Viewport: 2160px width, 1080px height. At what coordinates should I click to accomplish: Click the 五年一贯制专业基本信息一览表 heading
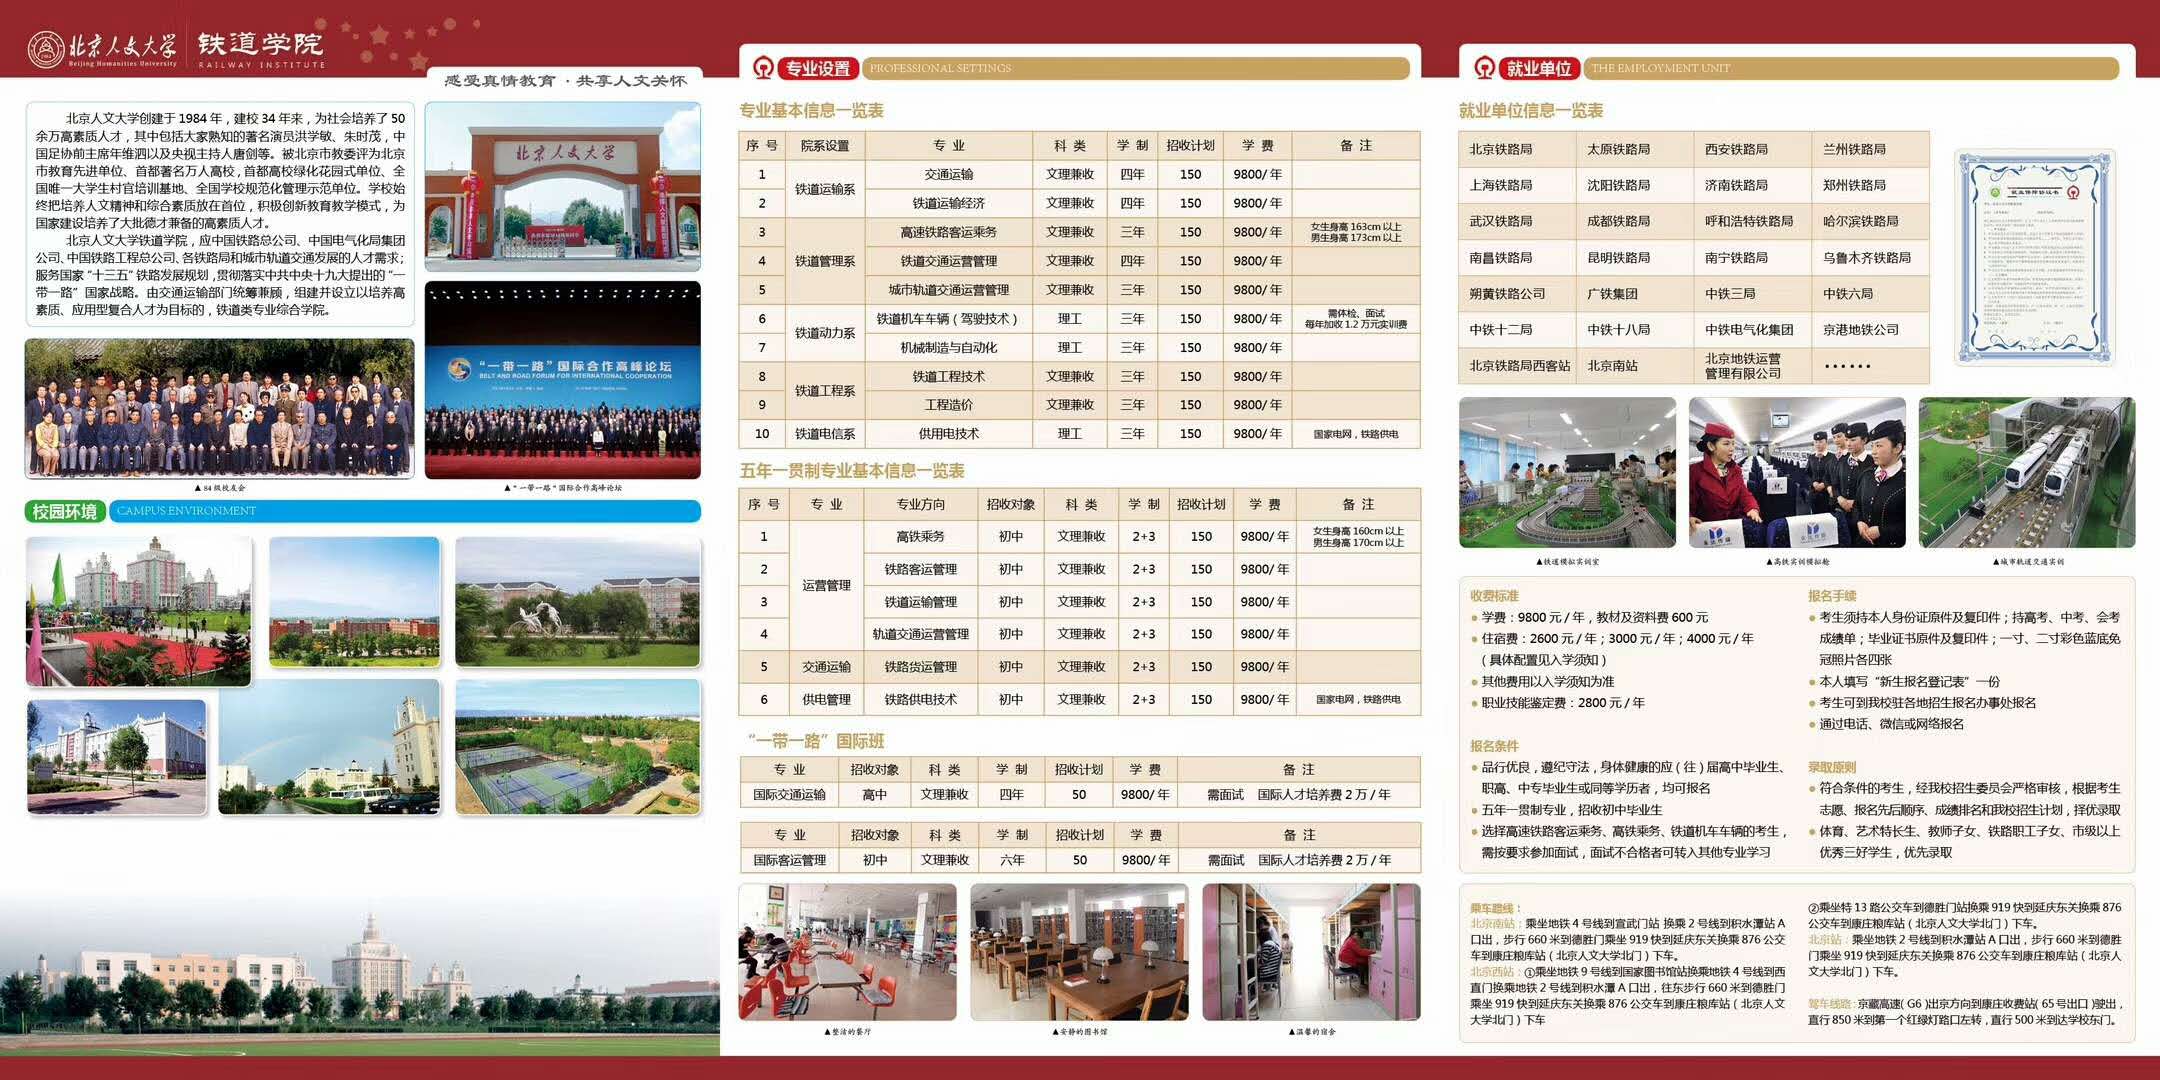click(x=851, y=470)
